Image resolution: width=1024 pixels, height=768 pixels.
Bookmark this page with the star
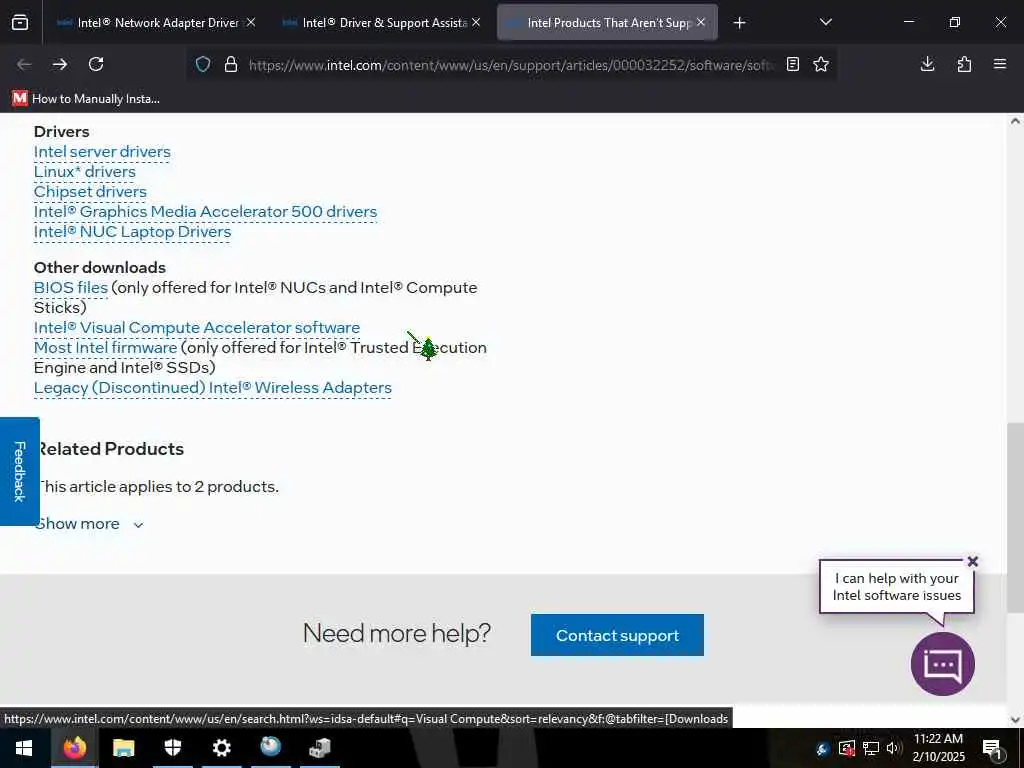[x=821, y=64]
